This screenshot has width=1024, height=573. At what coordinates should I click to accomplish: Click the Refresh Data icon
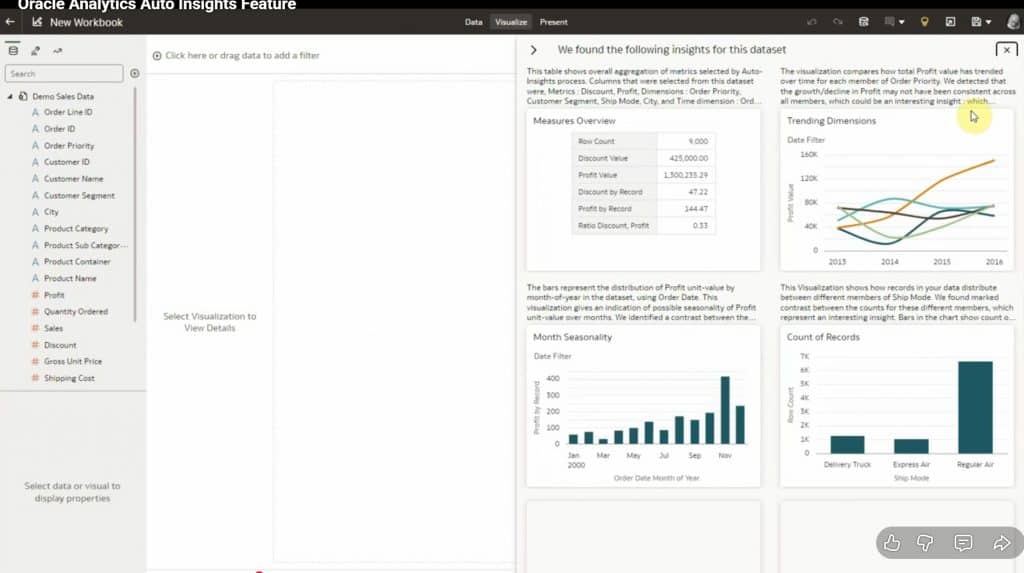[x=863, y=22]
